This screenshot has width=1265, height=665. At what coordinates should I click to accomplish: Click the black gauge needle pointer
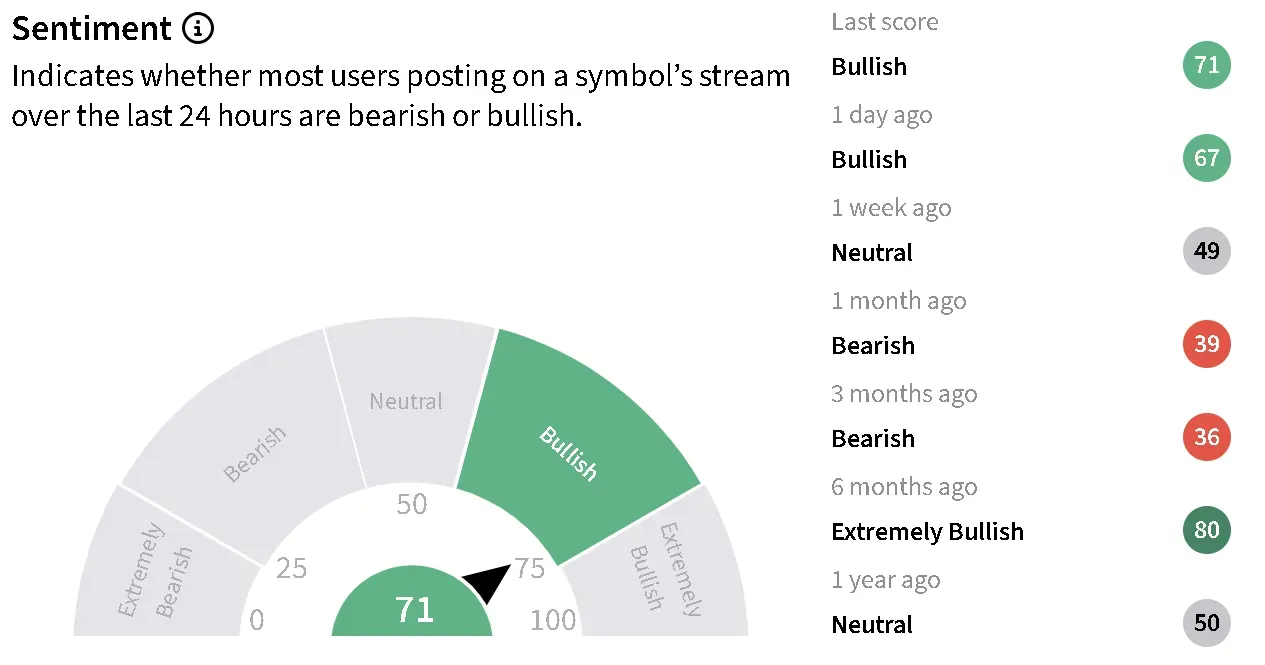(x=487, y=581)
